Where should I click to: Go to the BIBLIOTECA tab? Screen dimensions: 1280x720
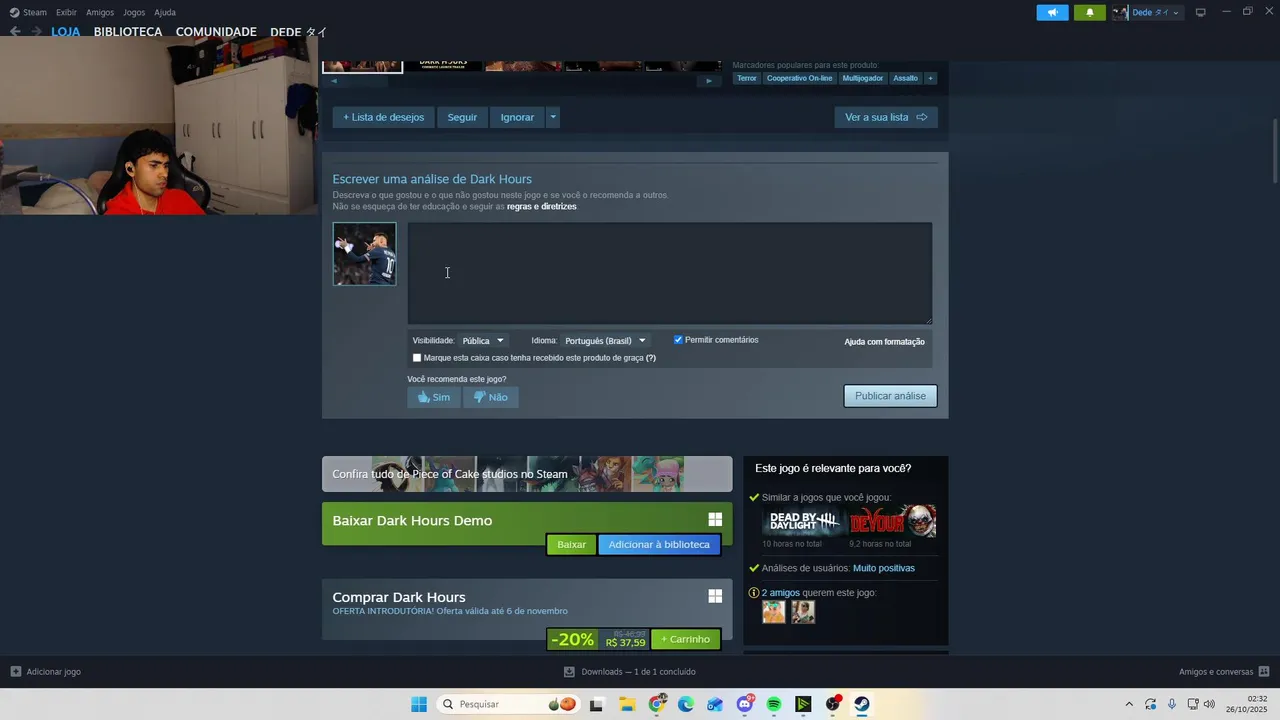(x=128, y=32)
